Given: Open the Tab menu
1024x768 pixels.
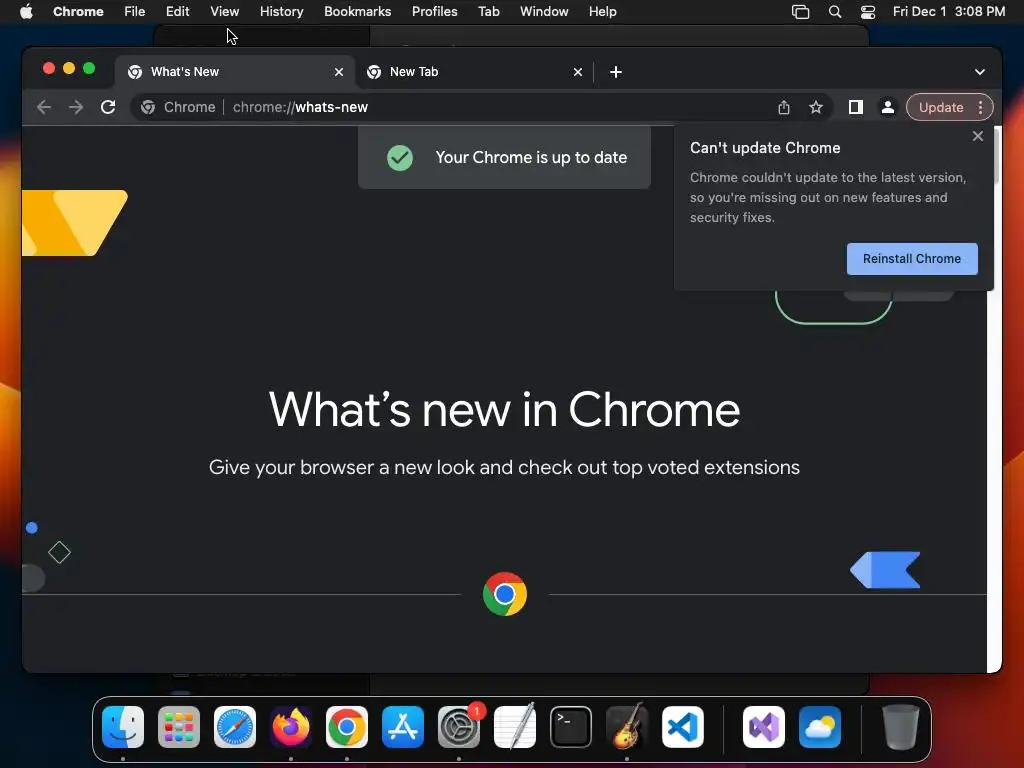Looking at the screenshot, I should point(488,12).
